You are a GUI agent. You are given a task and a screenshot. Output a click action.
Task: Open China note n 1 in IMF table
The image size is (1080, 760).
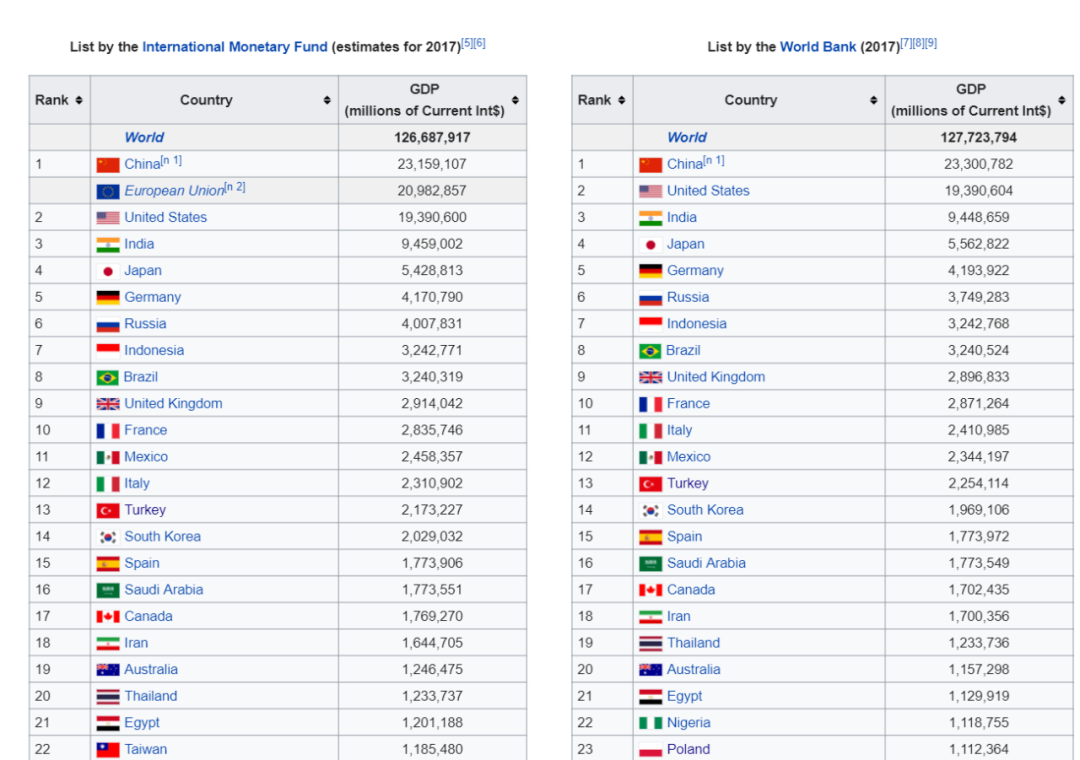[172, 161]
